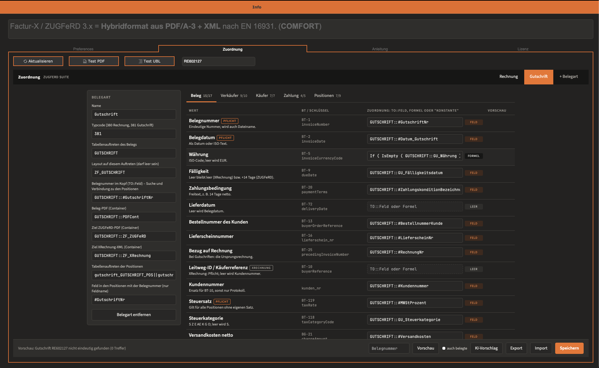Click the Ziel XRechnung XML container field
The image size is (599, 368).
click(133, 256)
